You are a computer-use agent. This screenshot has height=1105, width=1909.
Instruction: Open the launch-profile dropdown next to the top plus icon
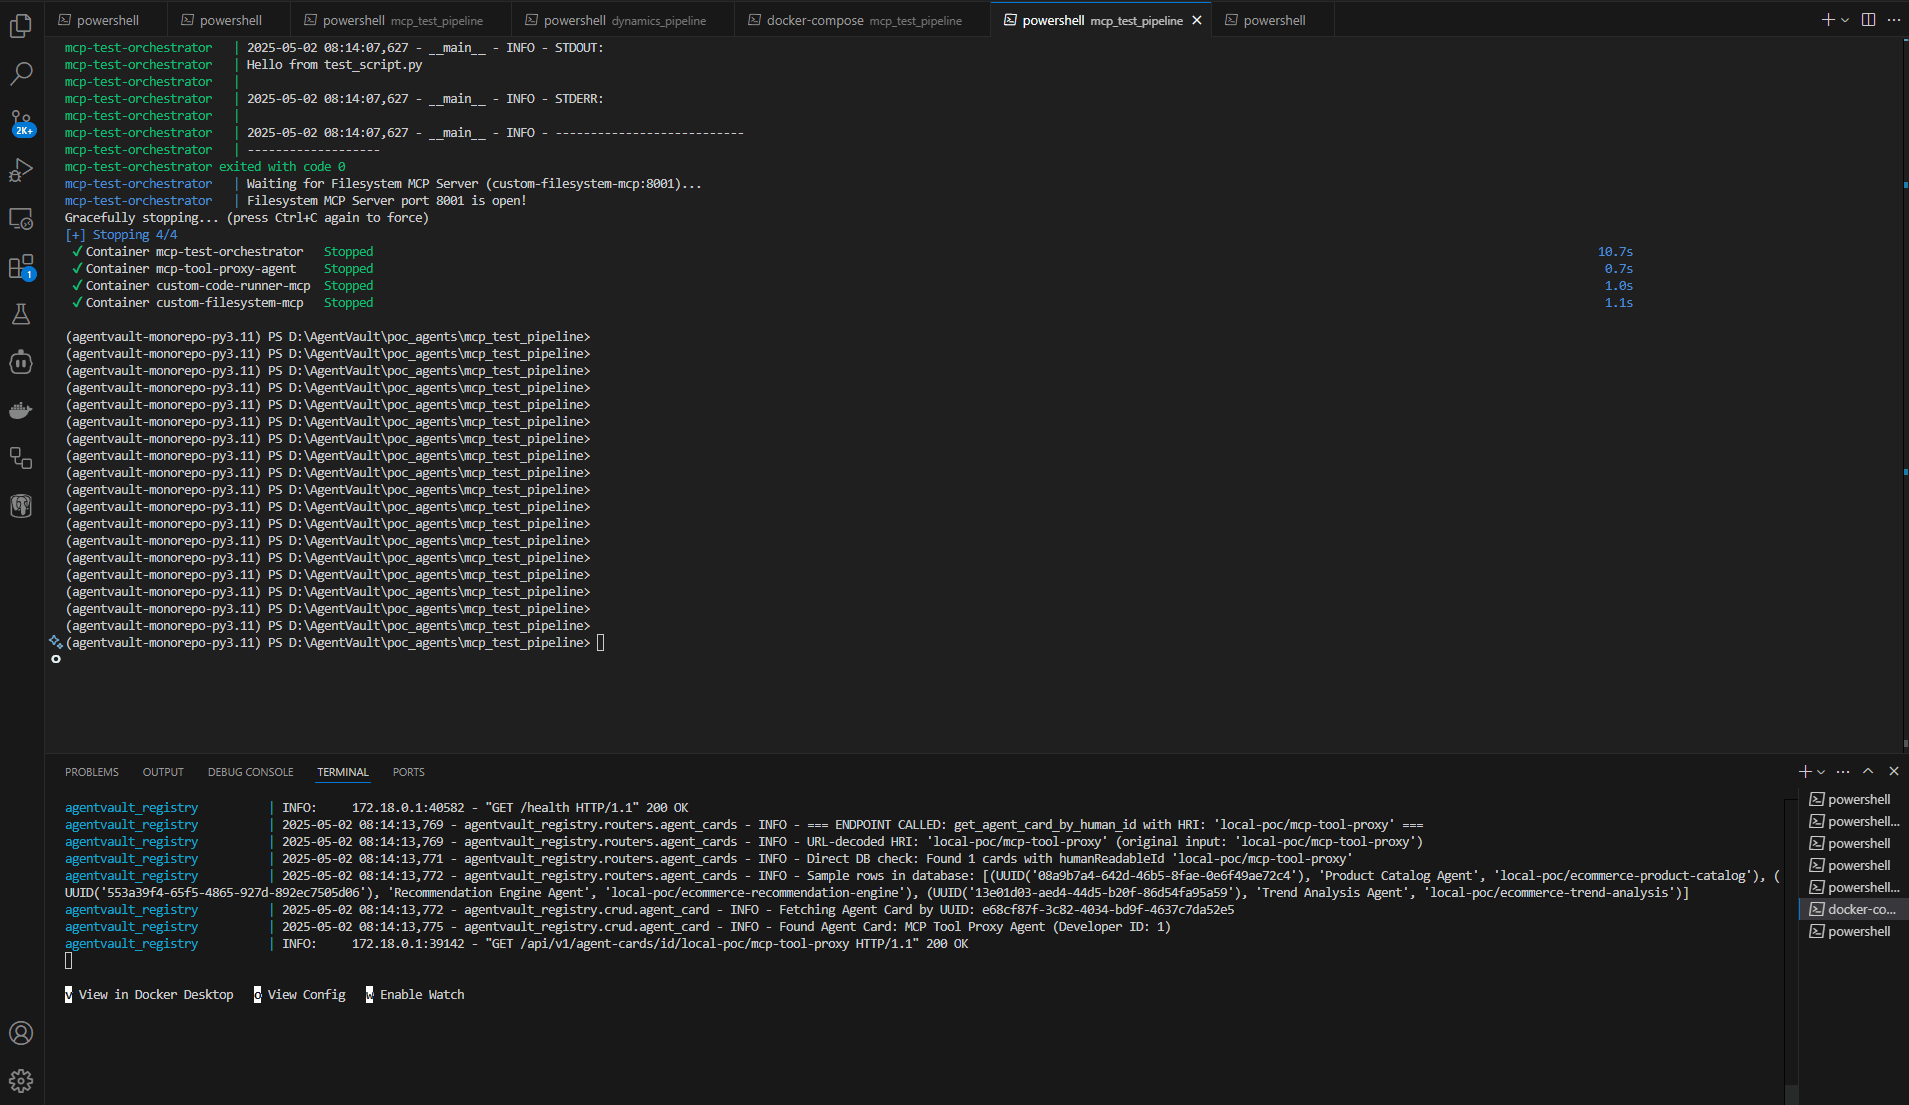1844,20
